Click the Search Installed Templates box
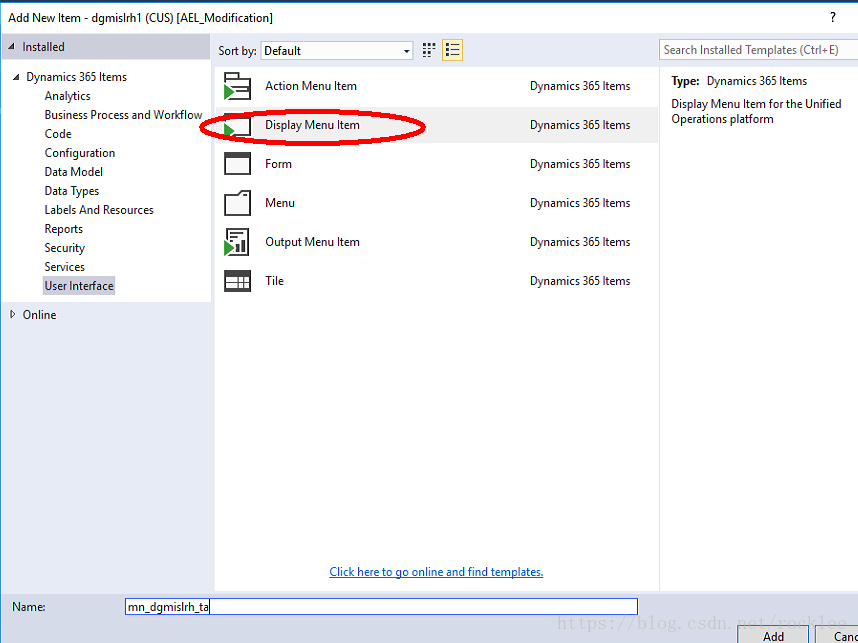The height and width of the screenshot is (643, 858). [x=758, y=50]
